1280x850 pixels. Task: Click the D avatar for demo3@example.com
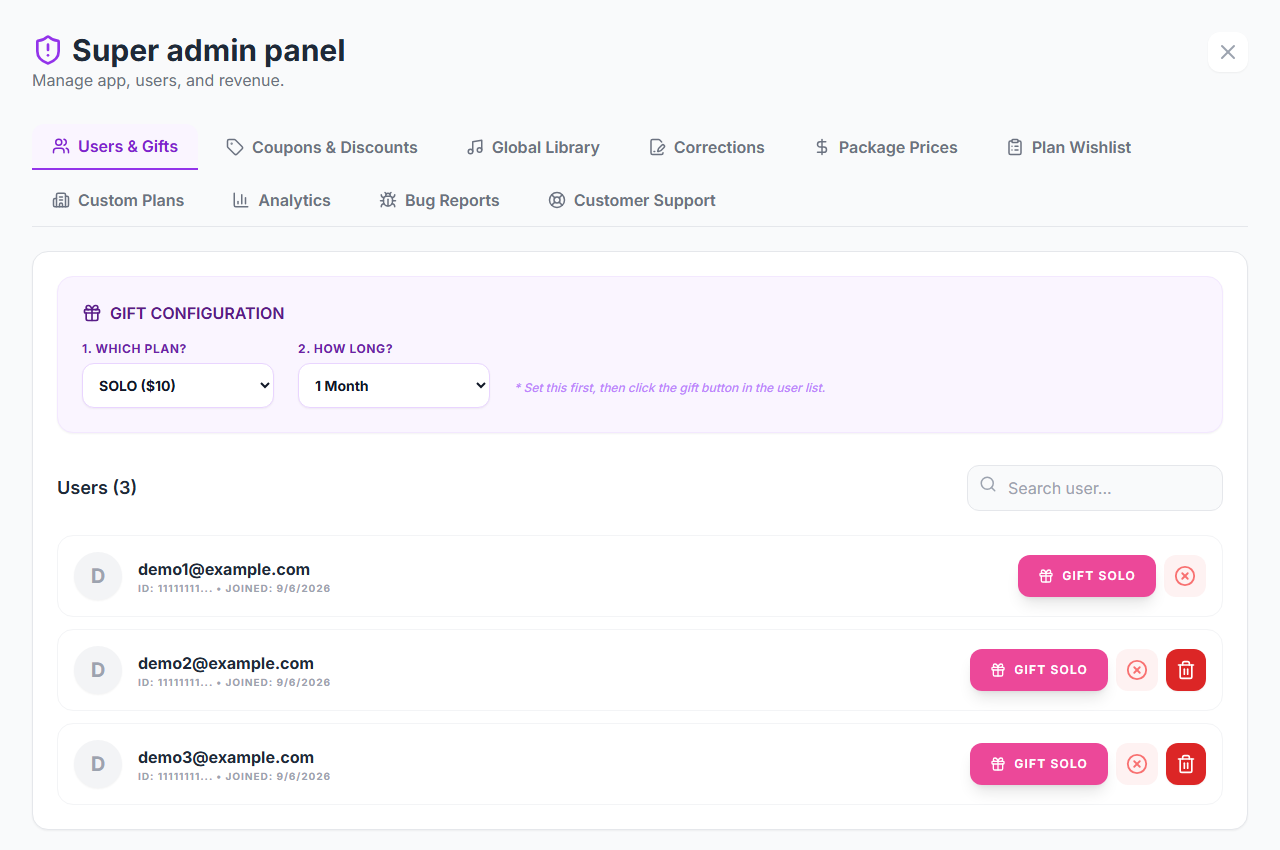(98, 764)
